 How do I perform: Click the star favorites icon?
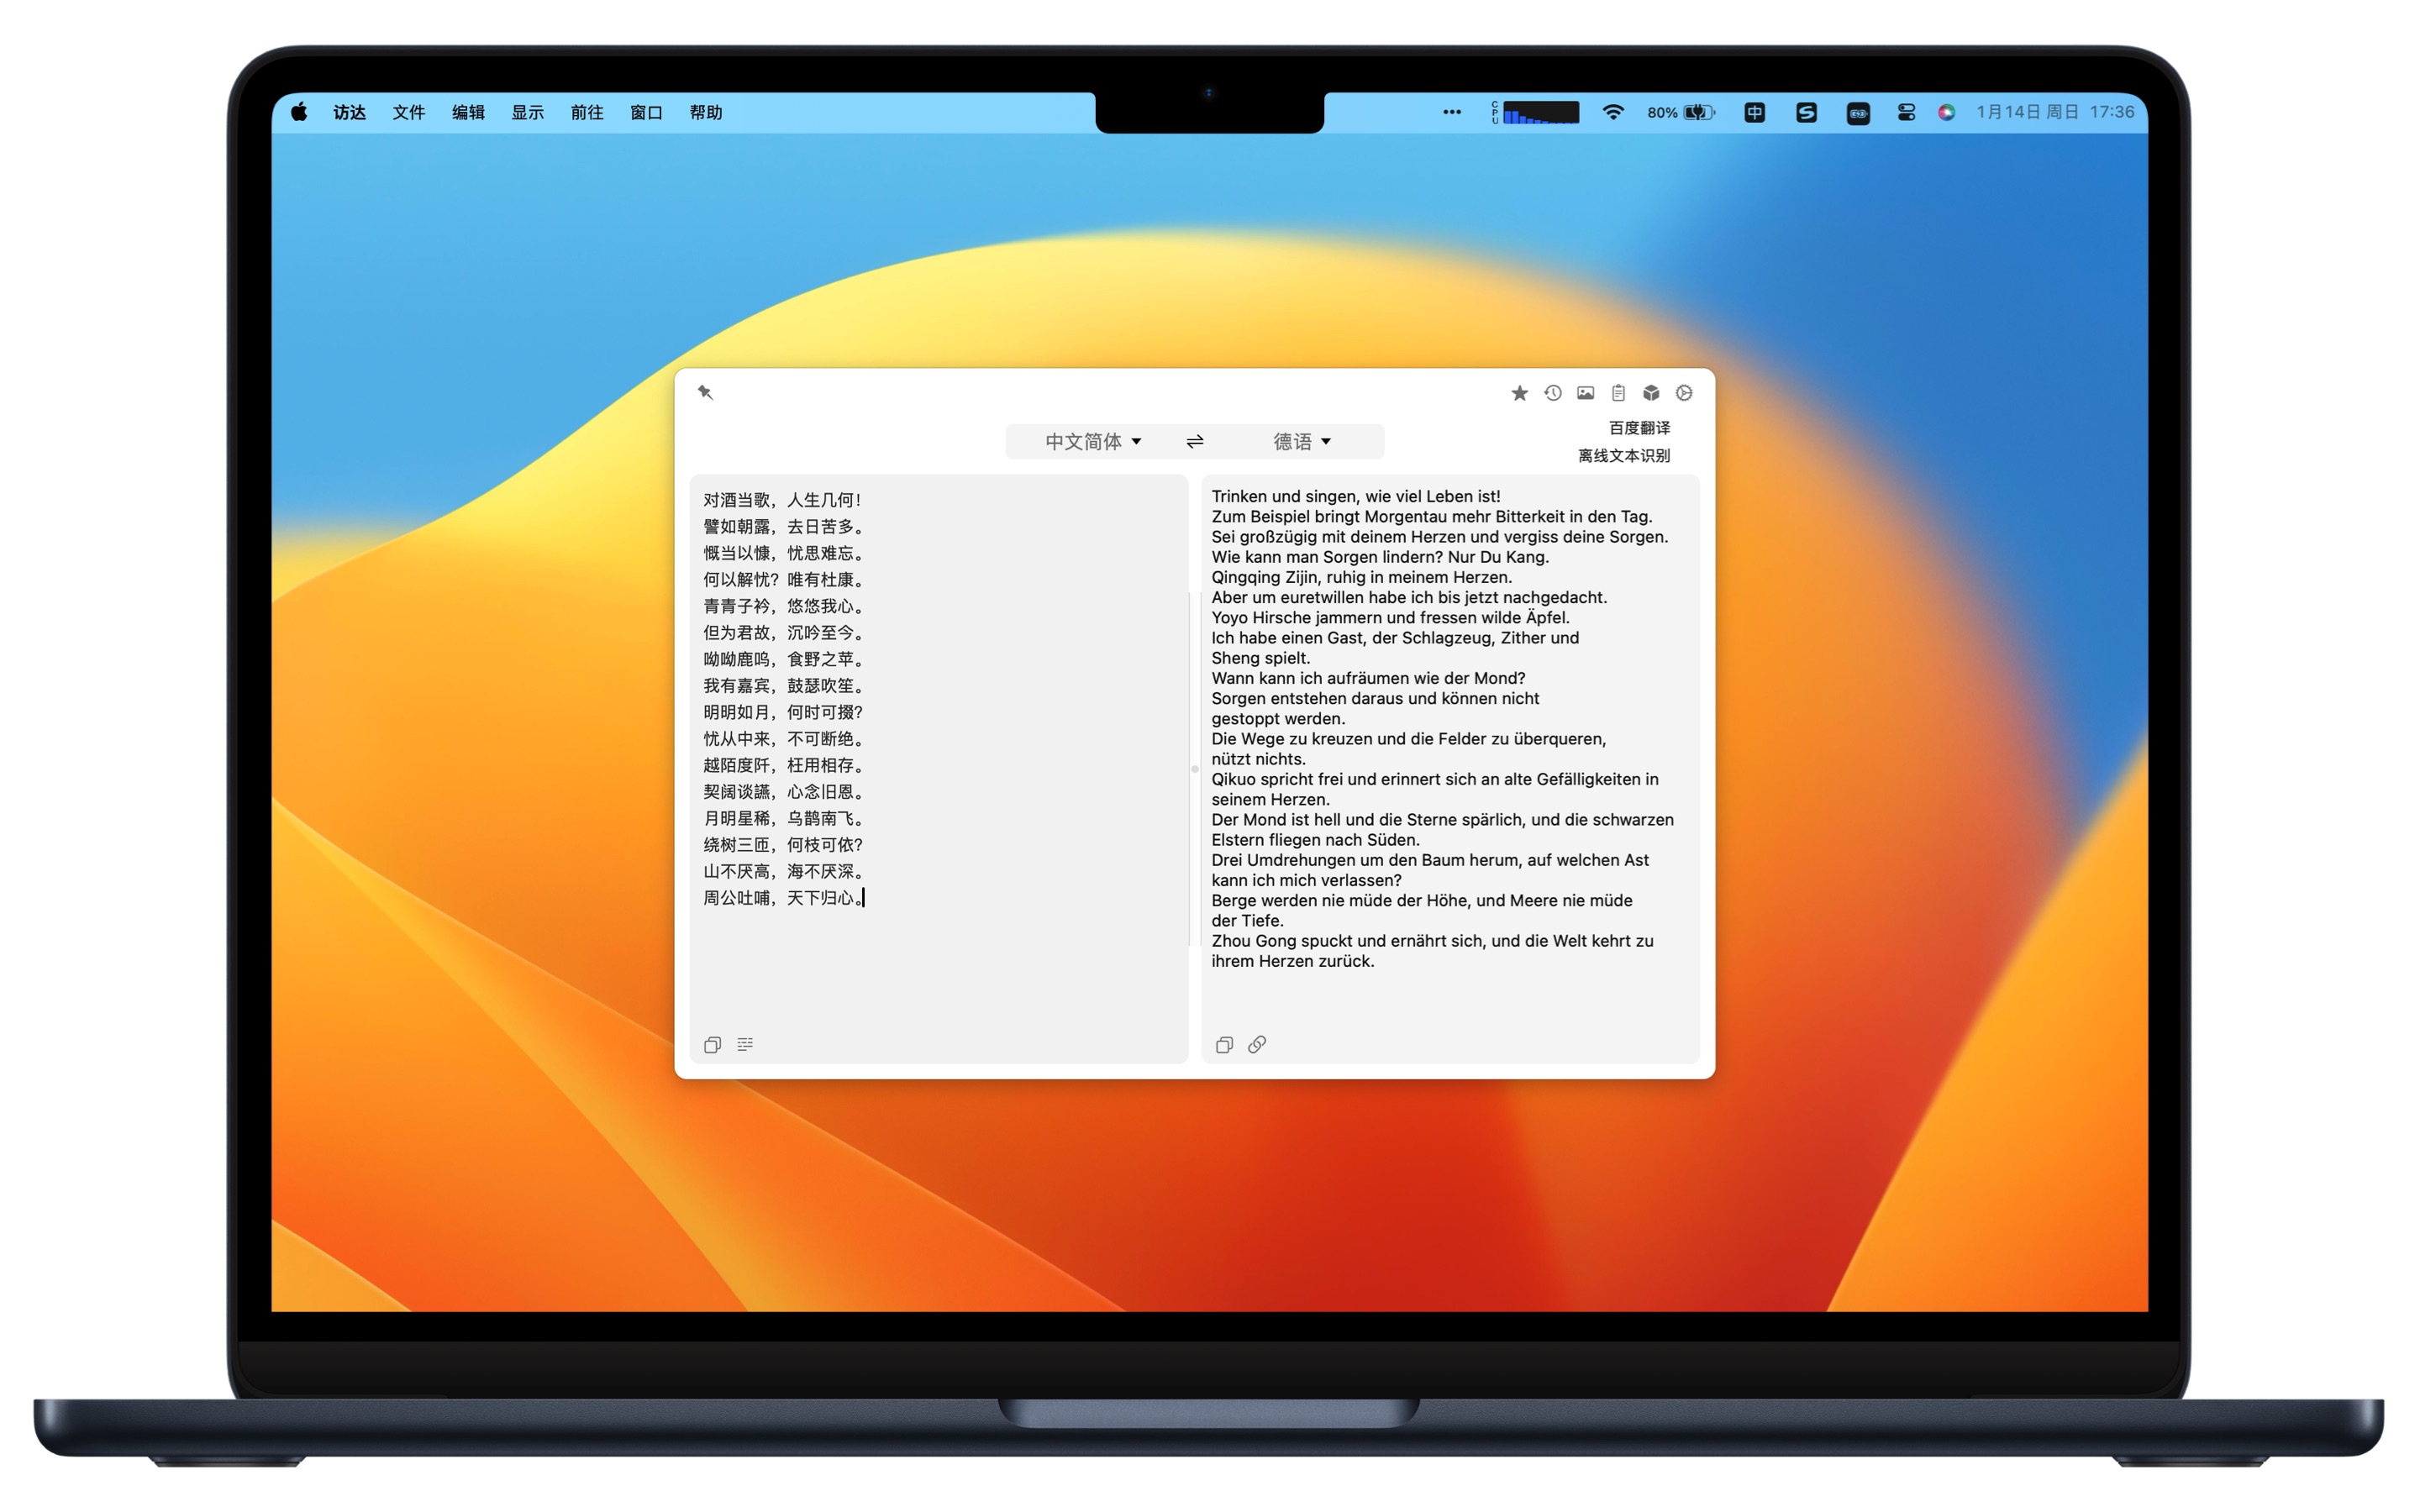pyautogui.click(x=1519, y=393)
